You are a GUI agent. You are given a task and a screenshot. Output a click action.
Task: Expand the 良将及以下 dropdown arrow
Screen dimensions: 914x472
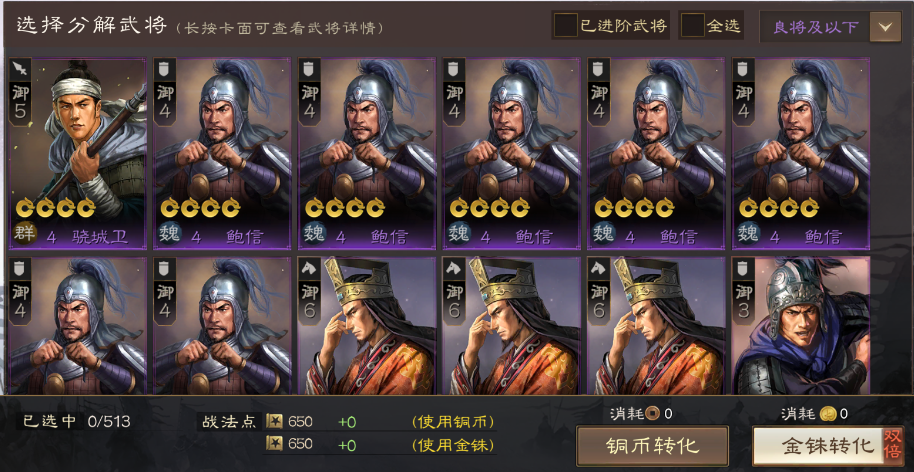885,27
